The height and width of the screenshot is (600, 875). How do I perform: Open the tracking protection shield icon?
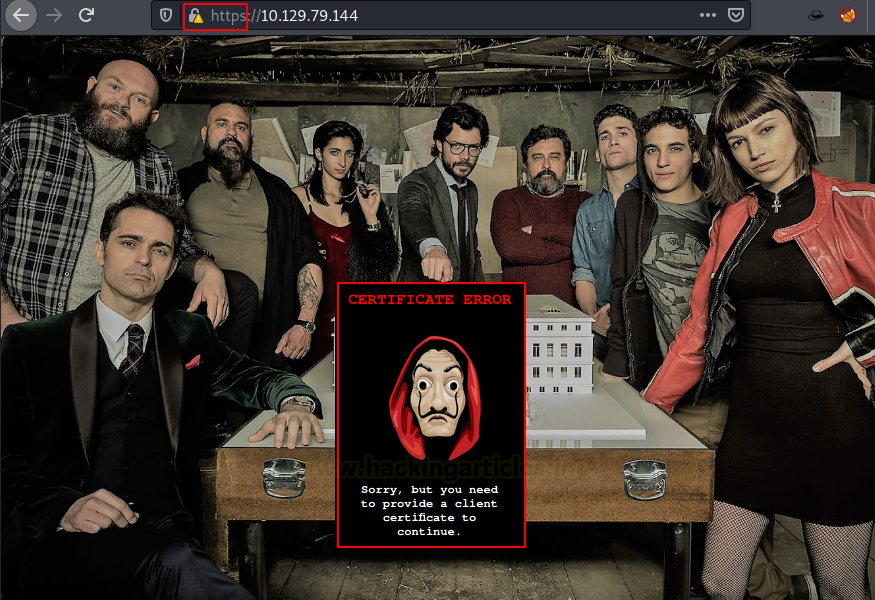(x=166, y=16)
